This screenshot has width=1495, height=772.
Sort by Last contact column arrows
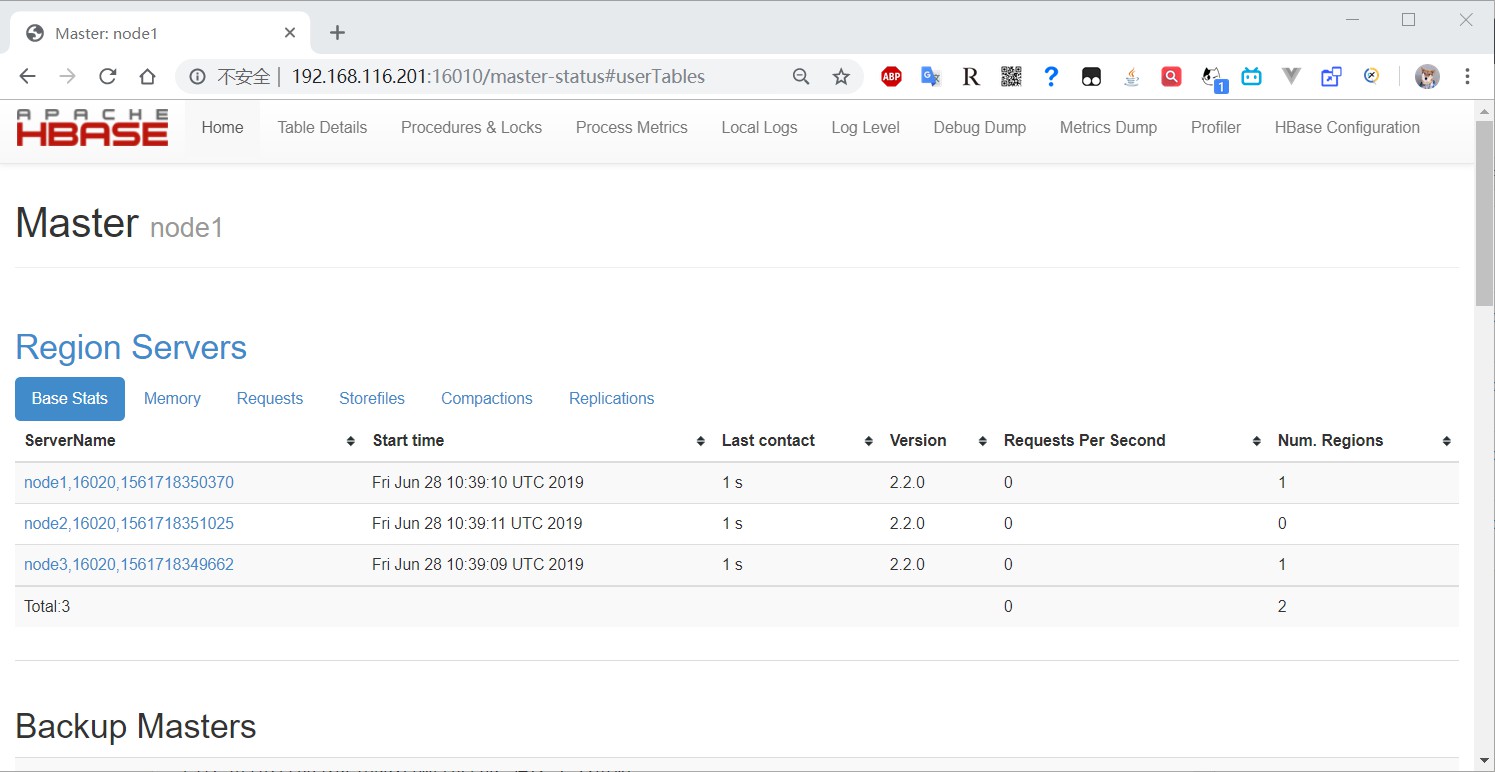point(868,441)
